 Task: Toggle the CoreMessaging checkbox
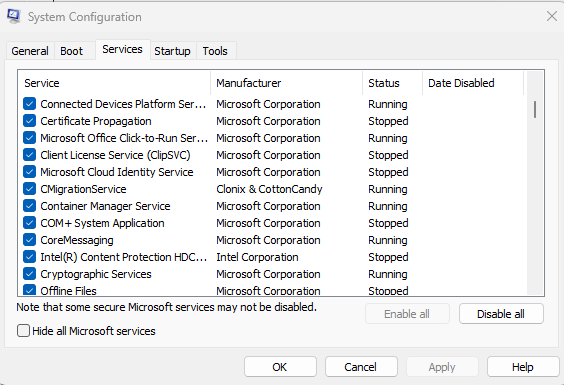[x=29, y=240]
